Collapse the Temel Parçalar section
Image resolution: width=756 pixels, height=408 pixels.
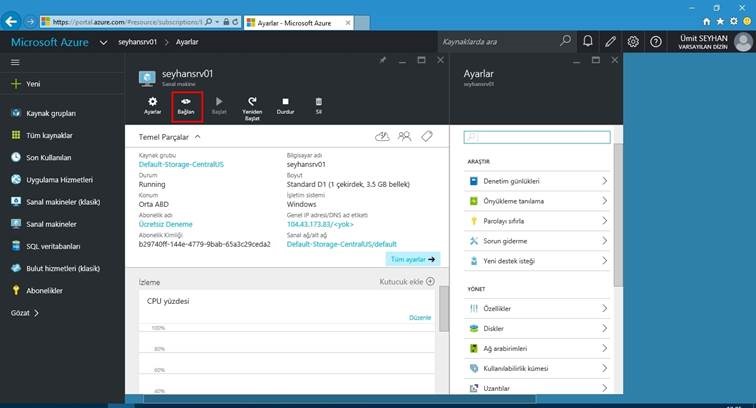click(198, 137)
